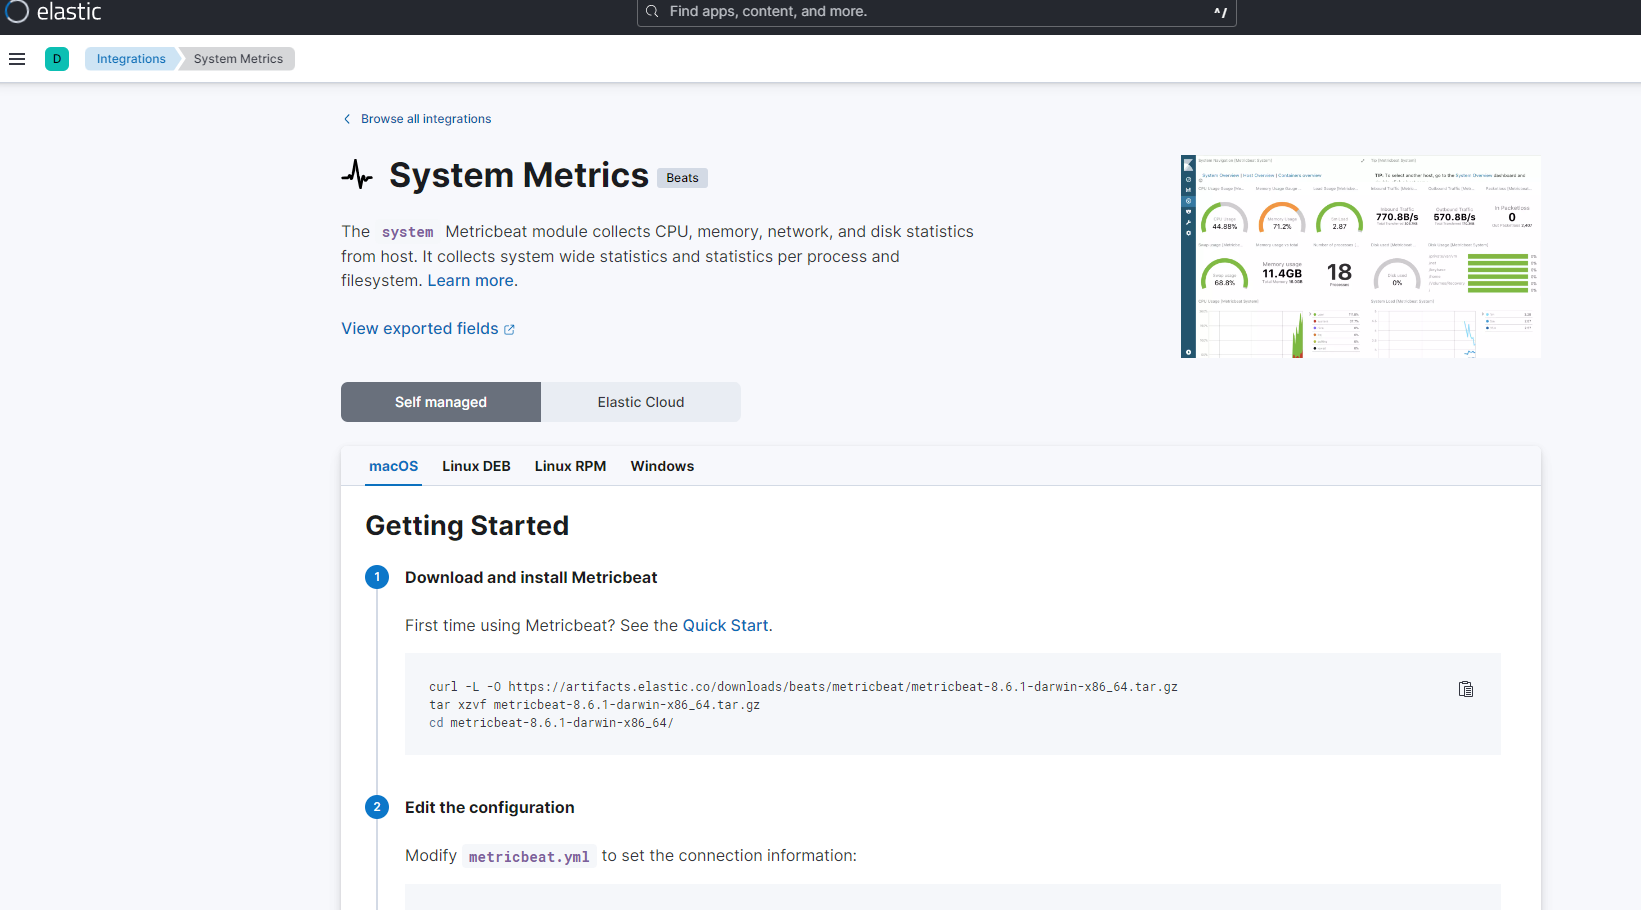This screenshot has height=910, width=1641.
Task: Open the hamburger navigation menu
Action: pyautogui.click(x=17, y=59)
